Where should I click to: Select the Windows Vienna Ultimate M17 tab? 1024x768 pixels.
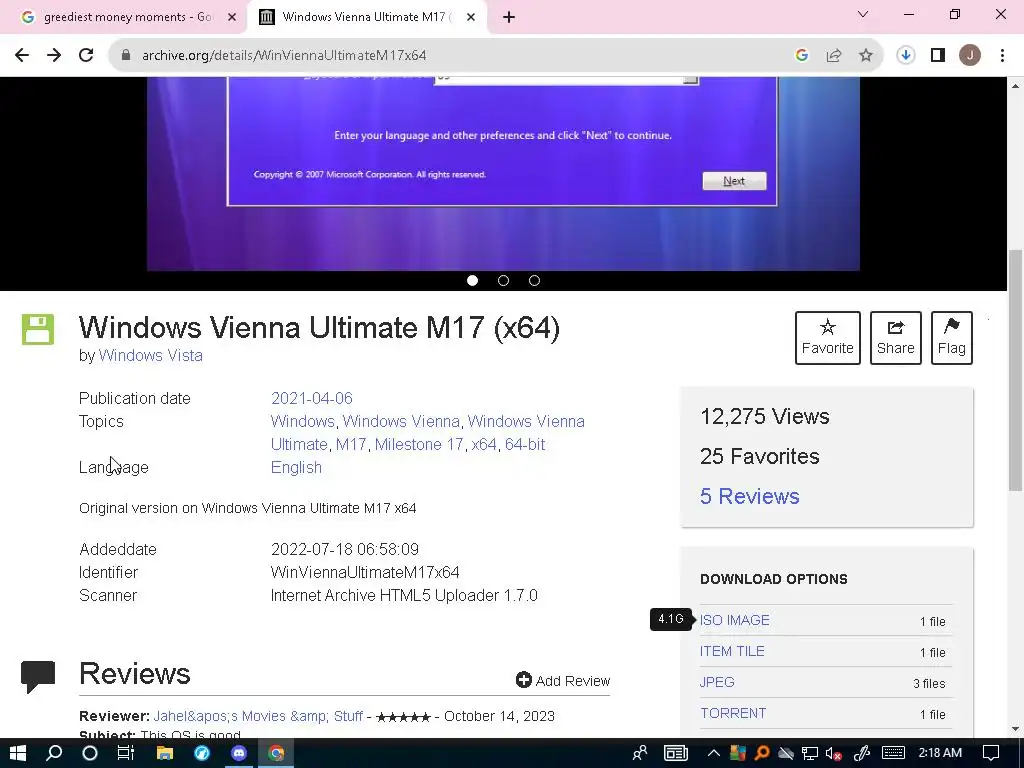(366, 17)
